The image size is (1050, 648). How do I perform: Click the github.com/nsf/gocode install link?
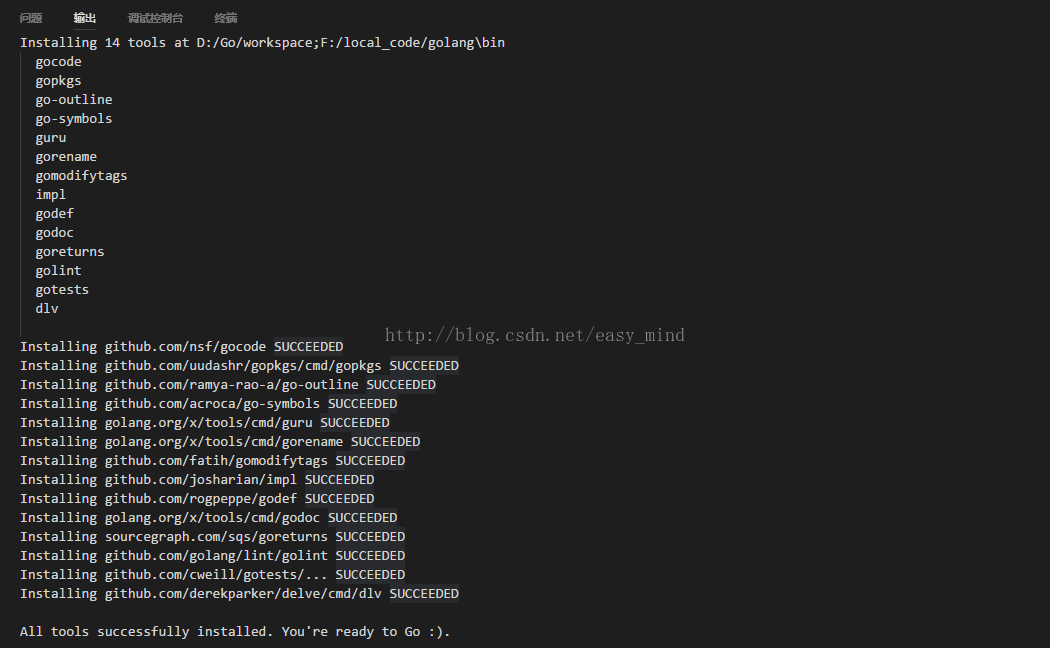185,347
